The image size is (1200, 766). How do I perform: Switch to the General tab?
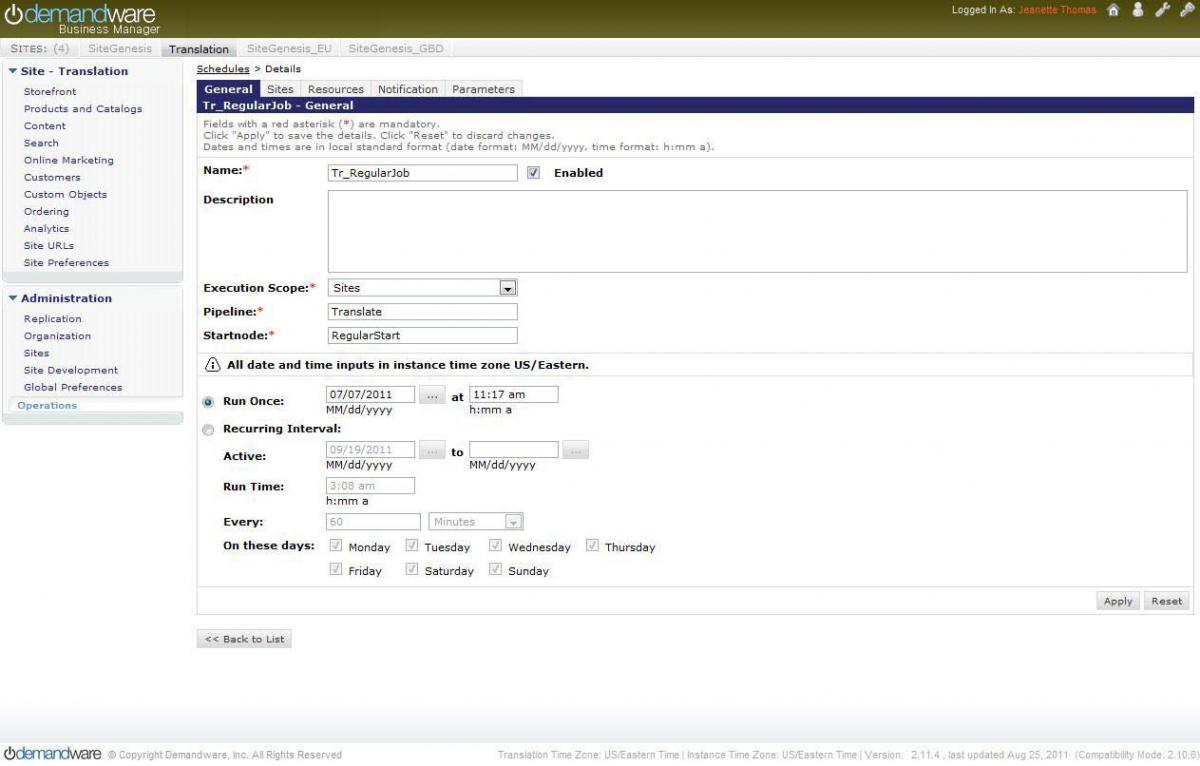tap(228, 89)
